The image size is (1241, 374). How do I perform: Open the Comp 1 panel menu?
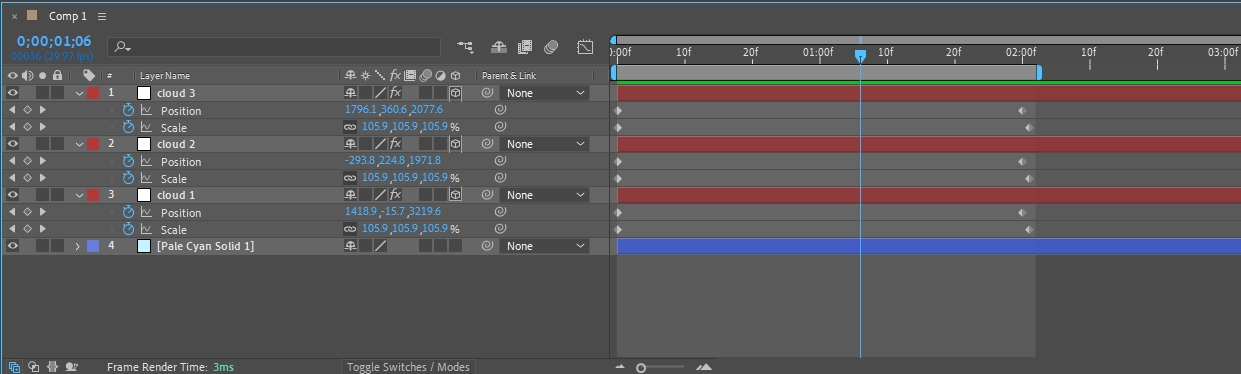click(103, 17)
